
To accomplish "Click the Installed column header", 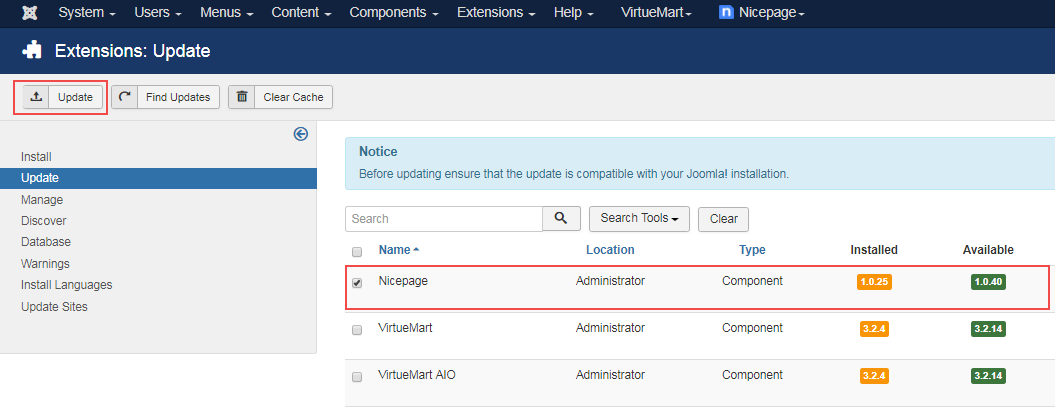I will [x=874, y=250].
